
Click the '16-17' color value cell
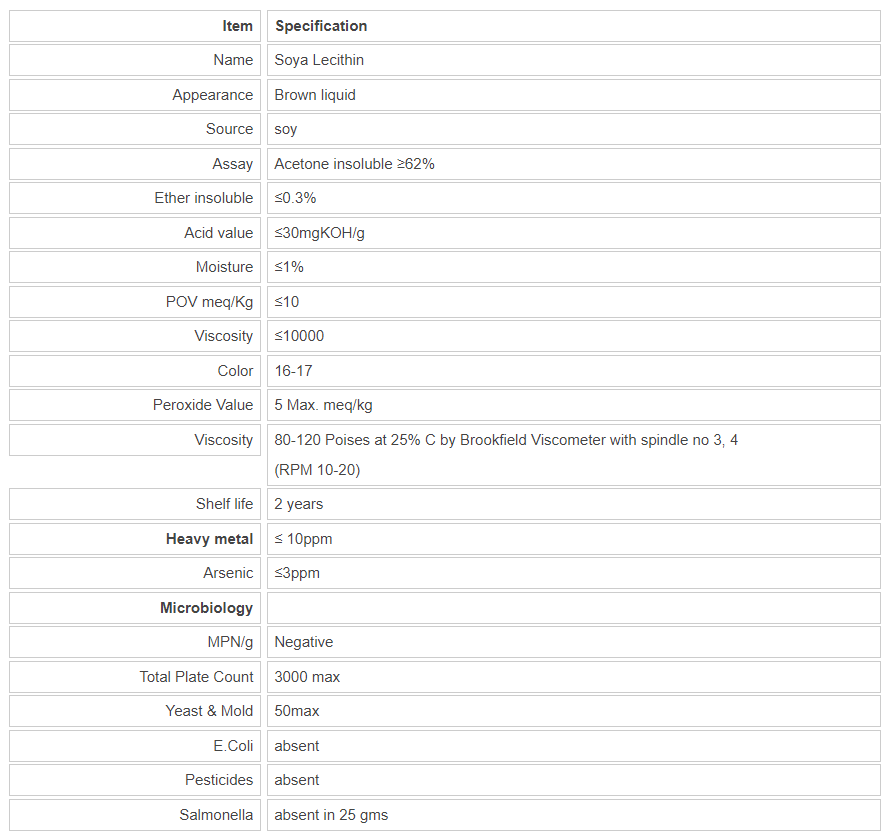tap(293, 371)
